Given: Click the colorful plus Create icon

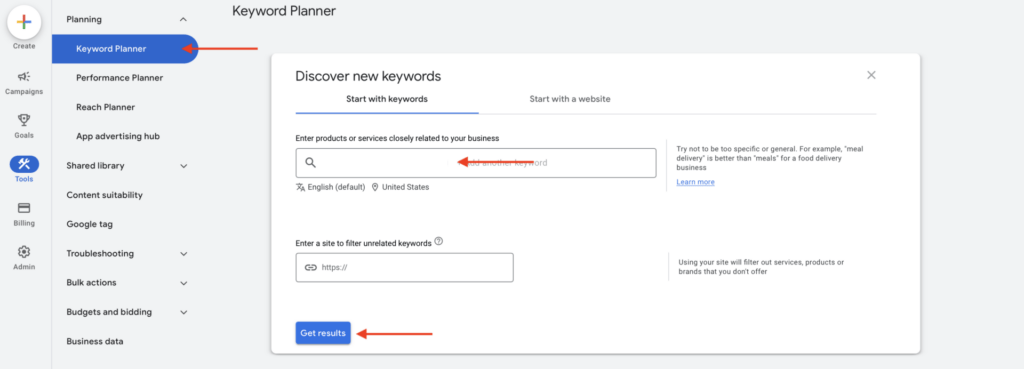Looking at the screenshot, I should (24, 22).
